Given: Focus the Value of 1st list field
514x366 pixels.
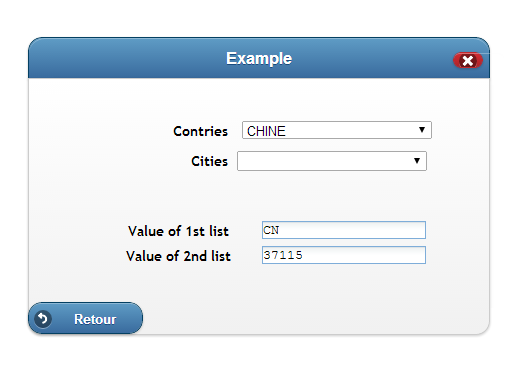Looking at the screenshot, I should coord(344,230).
